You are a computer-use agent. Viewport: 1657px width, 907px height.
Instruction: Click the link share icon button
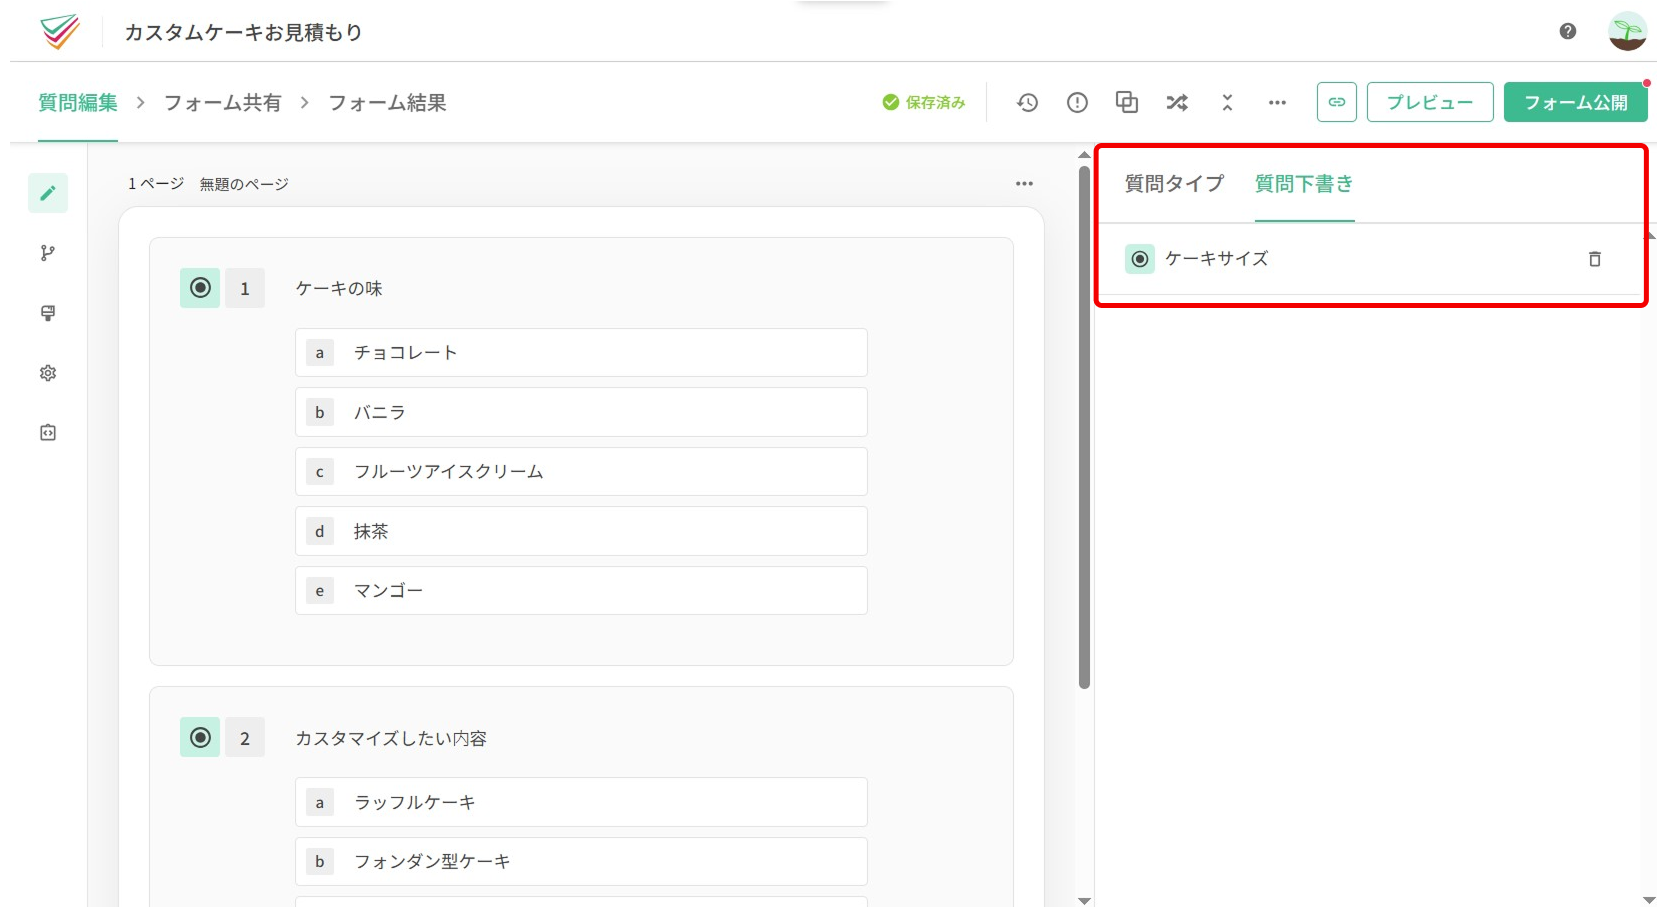click(x=1336, y=102)
